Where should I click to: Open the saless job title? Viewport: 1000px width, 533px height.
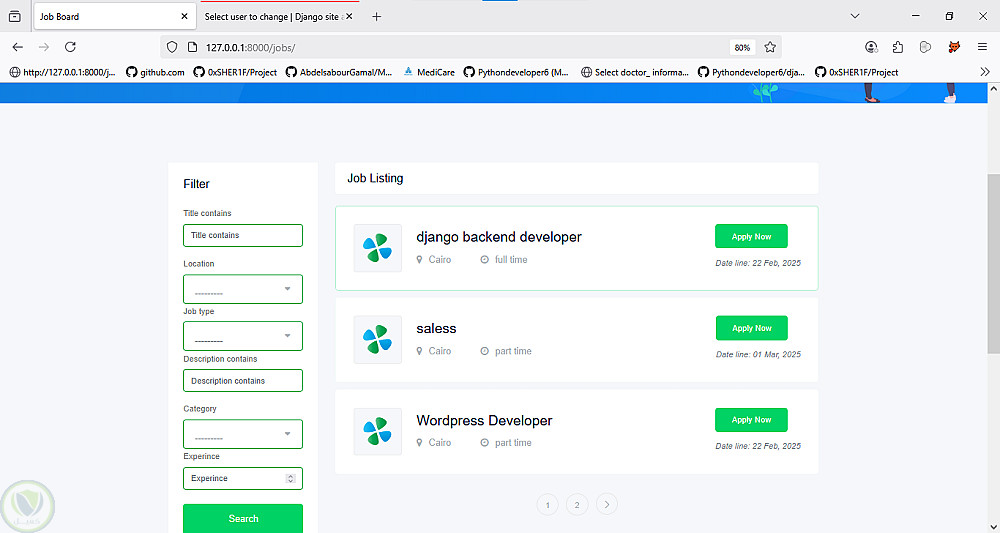coord(436,329)
